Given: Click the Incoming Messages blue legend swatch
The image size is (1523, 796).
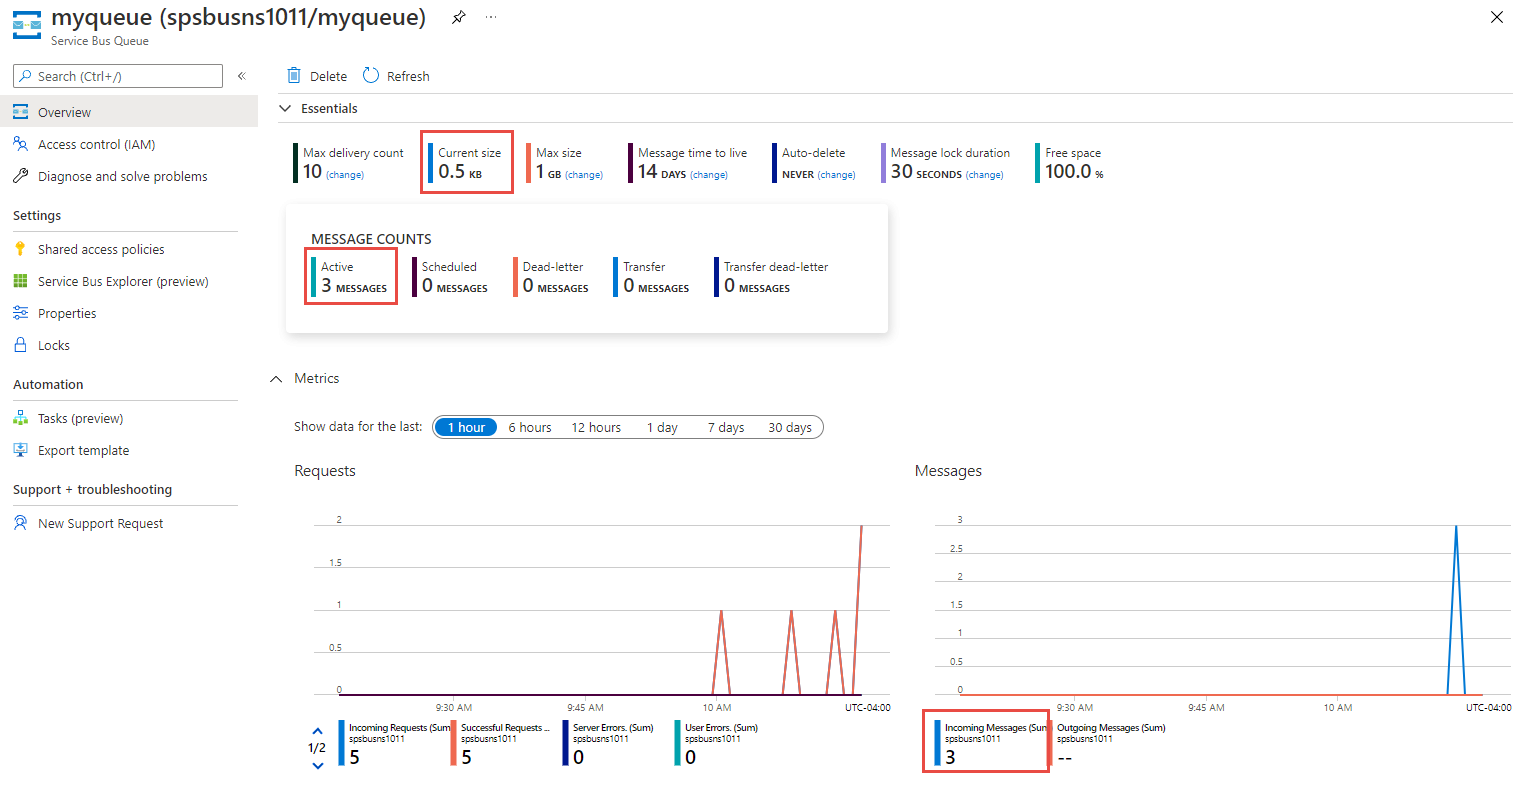Looking at the screenshot, I should point(937,743).
